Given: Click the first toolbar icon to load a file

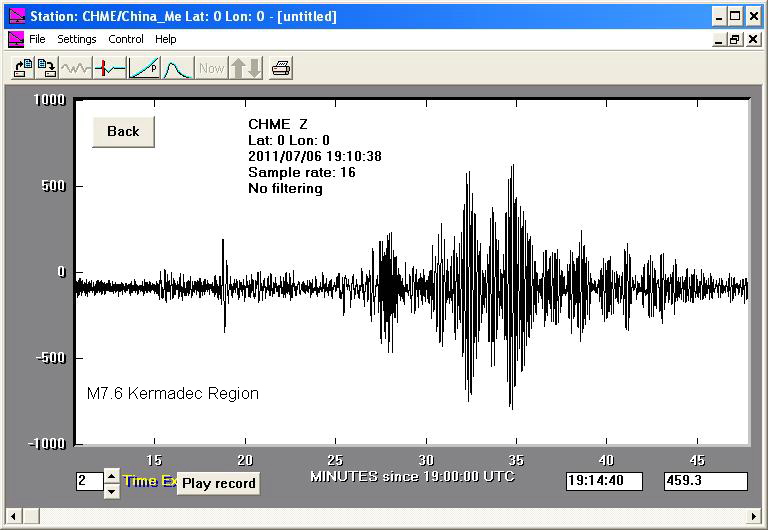Looking at the screenshot, I should coord(22,68).
